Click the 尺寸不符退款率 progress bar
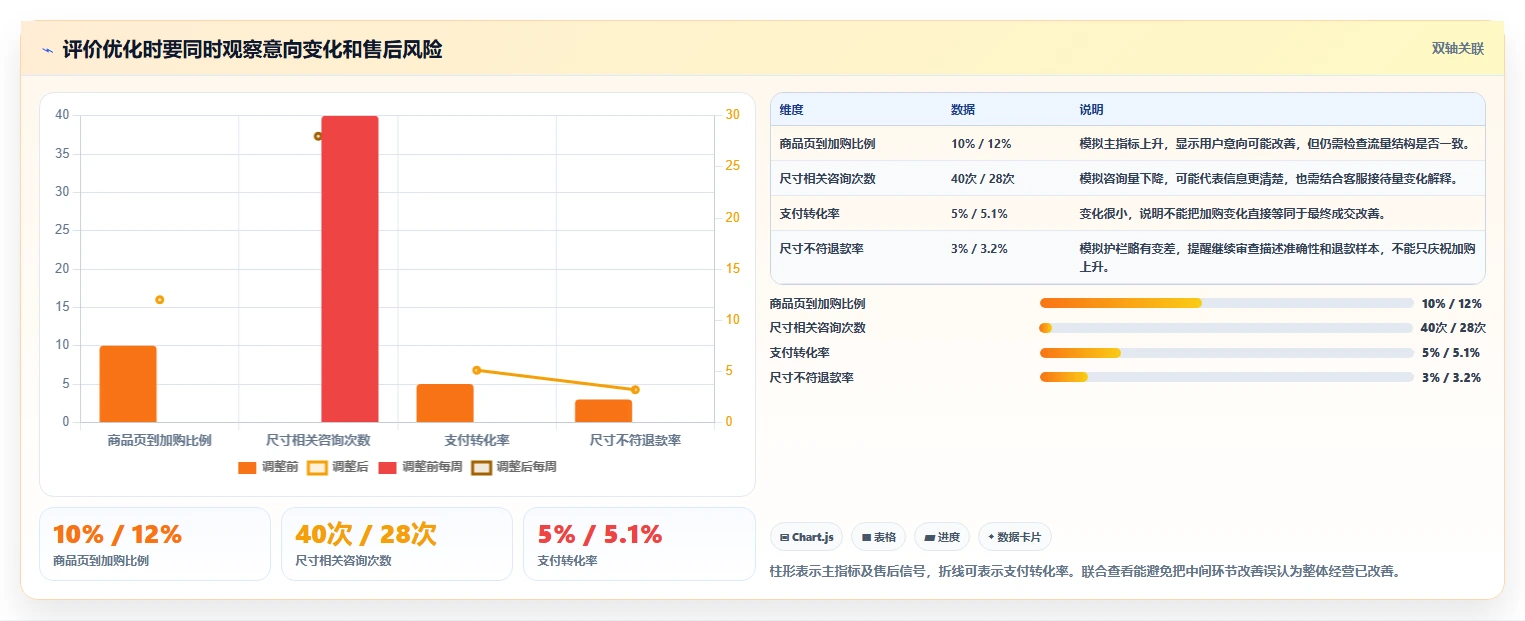 (x=1227, y=377)
